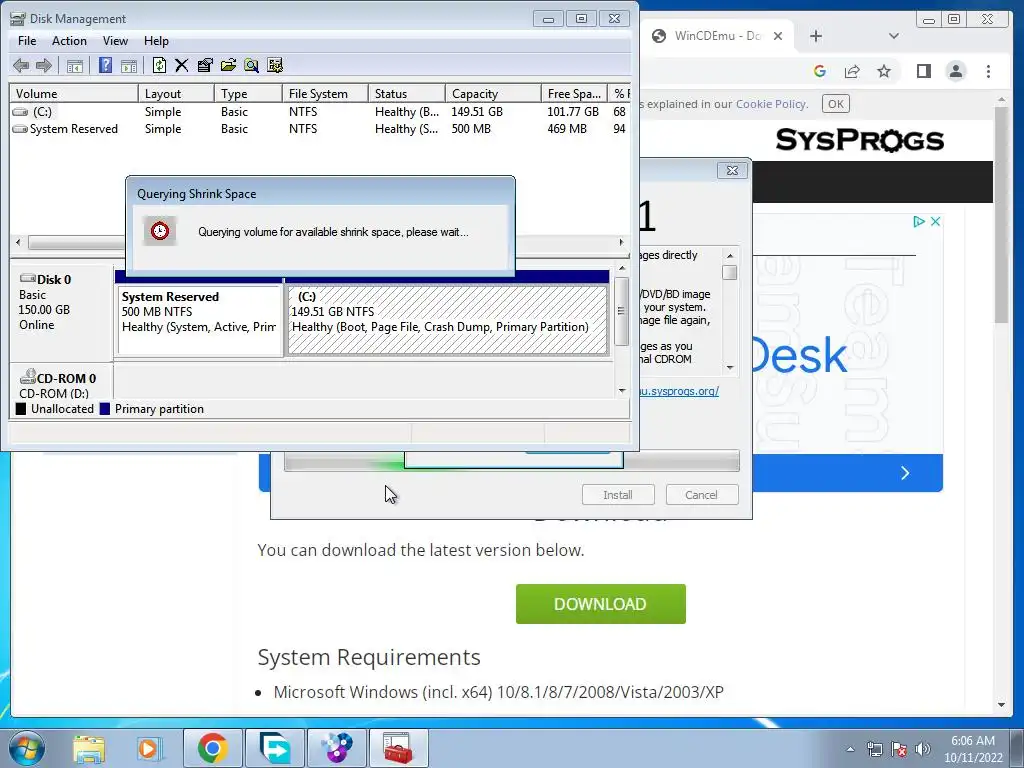
Task: Sort by the Capacity column header
Action: [492, 93]
